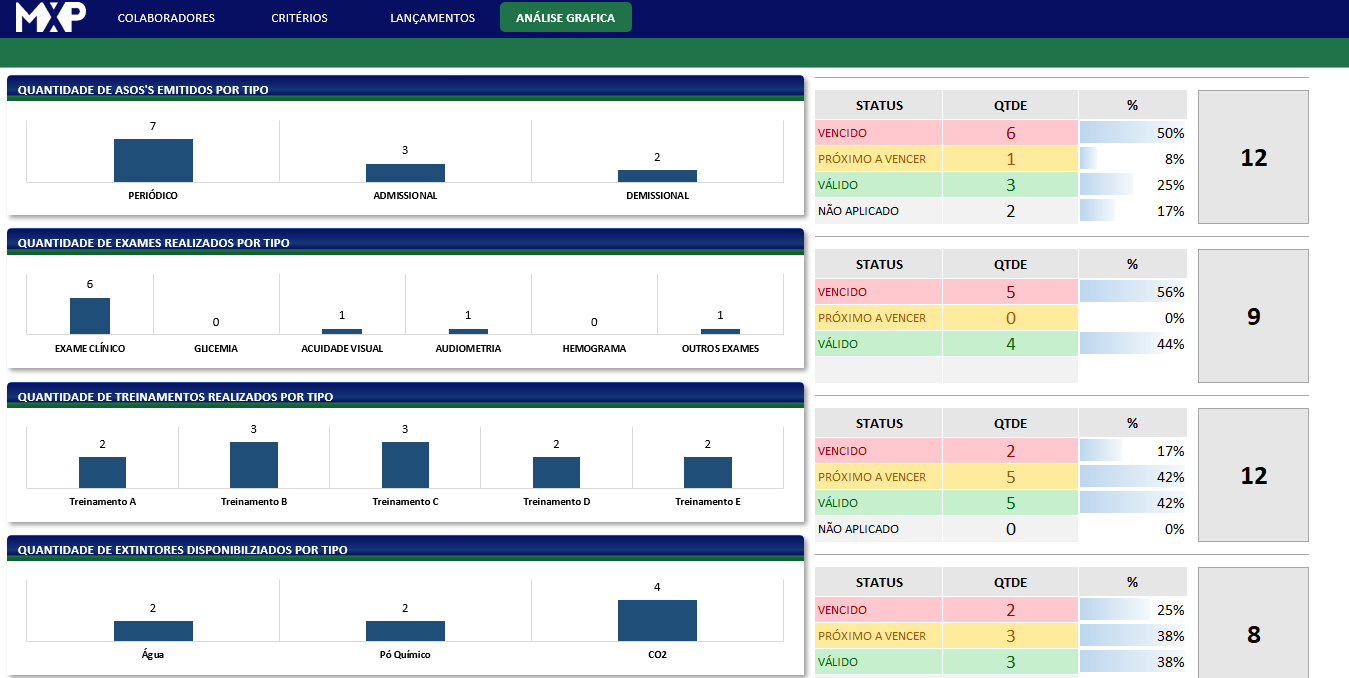This screenshot has height=678, width=1349.
Task: Click the MXP logo
Action: click(x=51, y=17)
